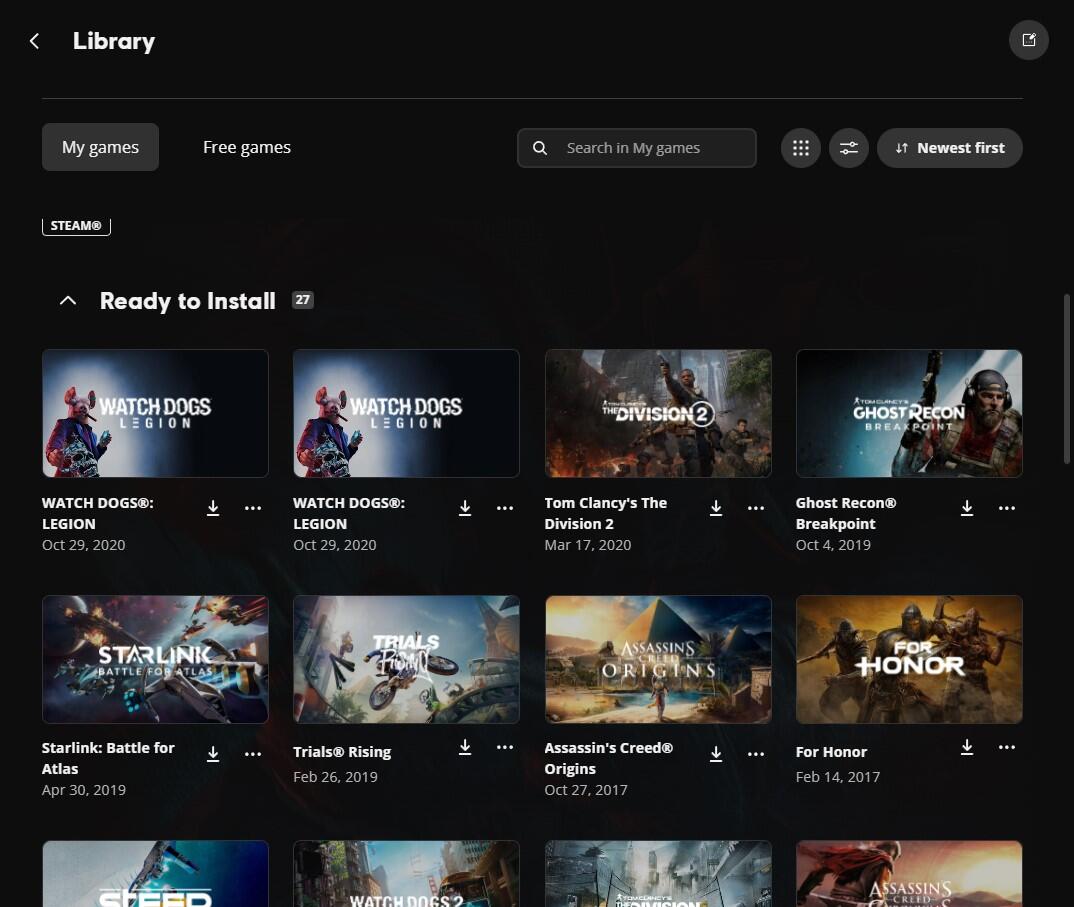Click the Feb 26, 2019 date
The width and height of the screenshot is (1074, 907).
335,777
